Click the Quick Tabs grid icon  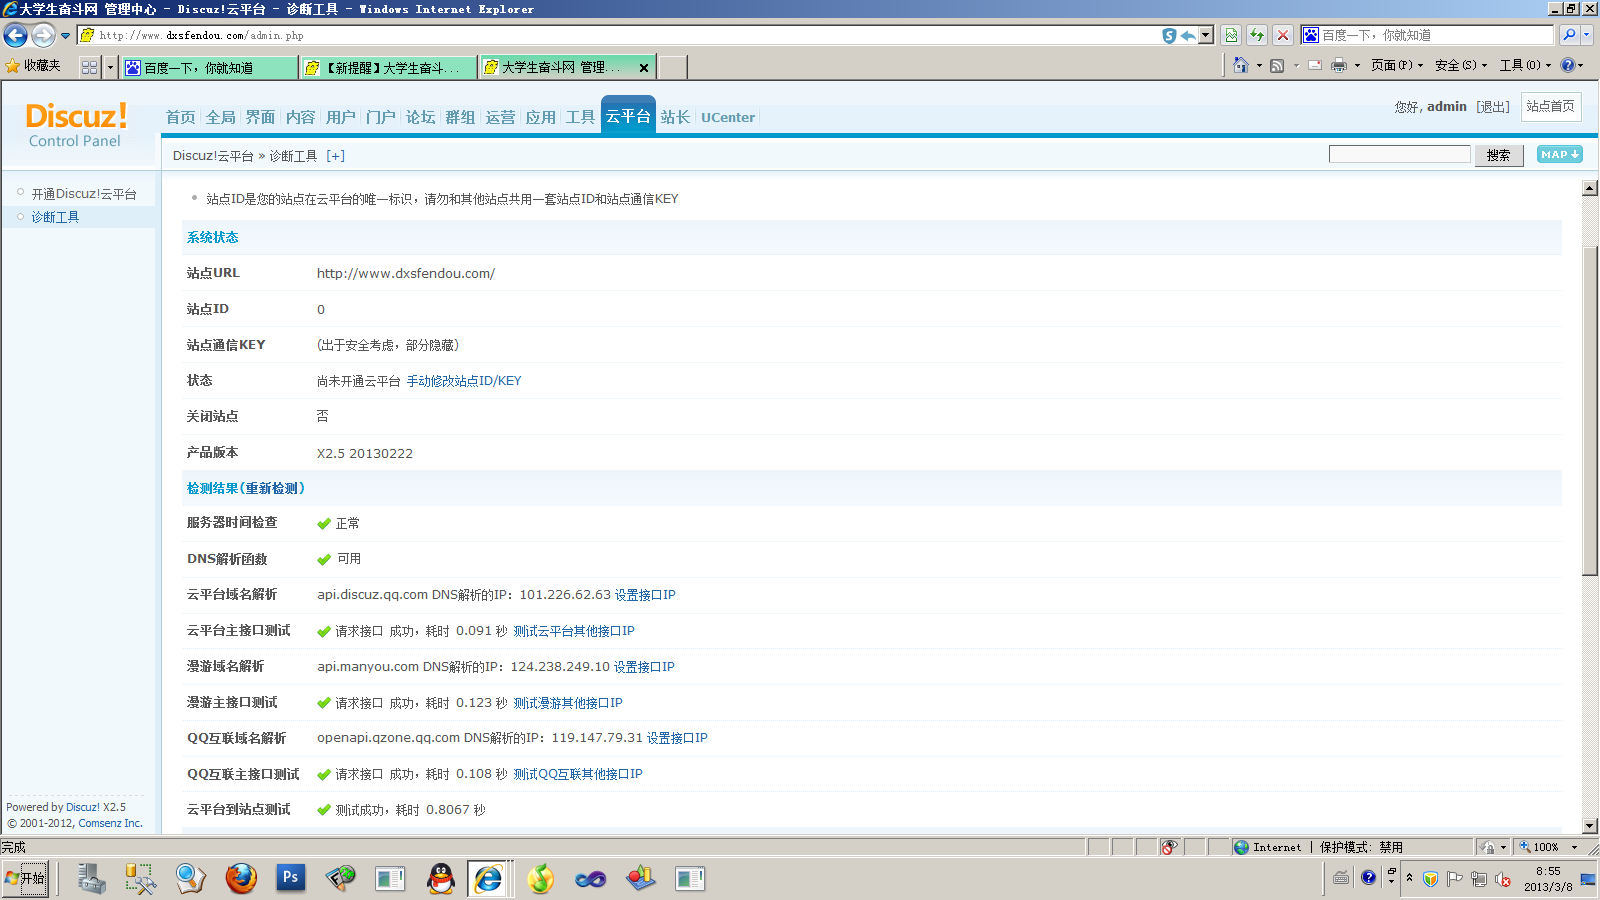(89, 67)
